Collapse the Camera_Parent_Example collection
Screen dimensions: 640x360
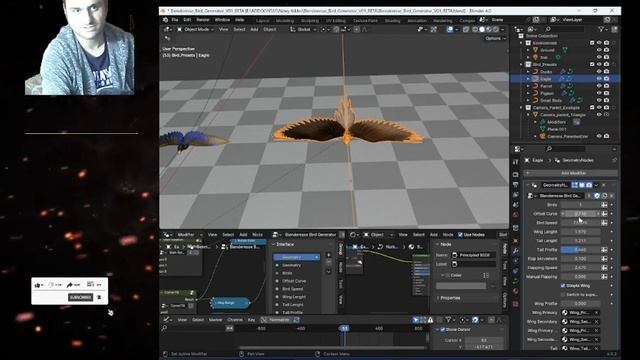(x=521, y=108)
